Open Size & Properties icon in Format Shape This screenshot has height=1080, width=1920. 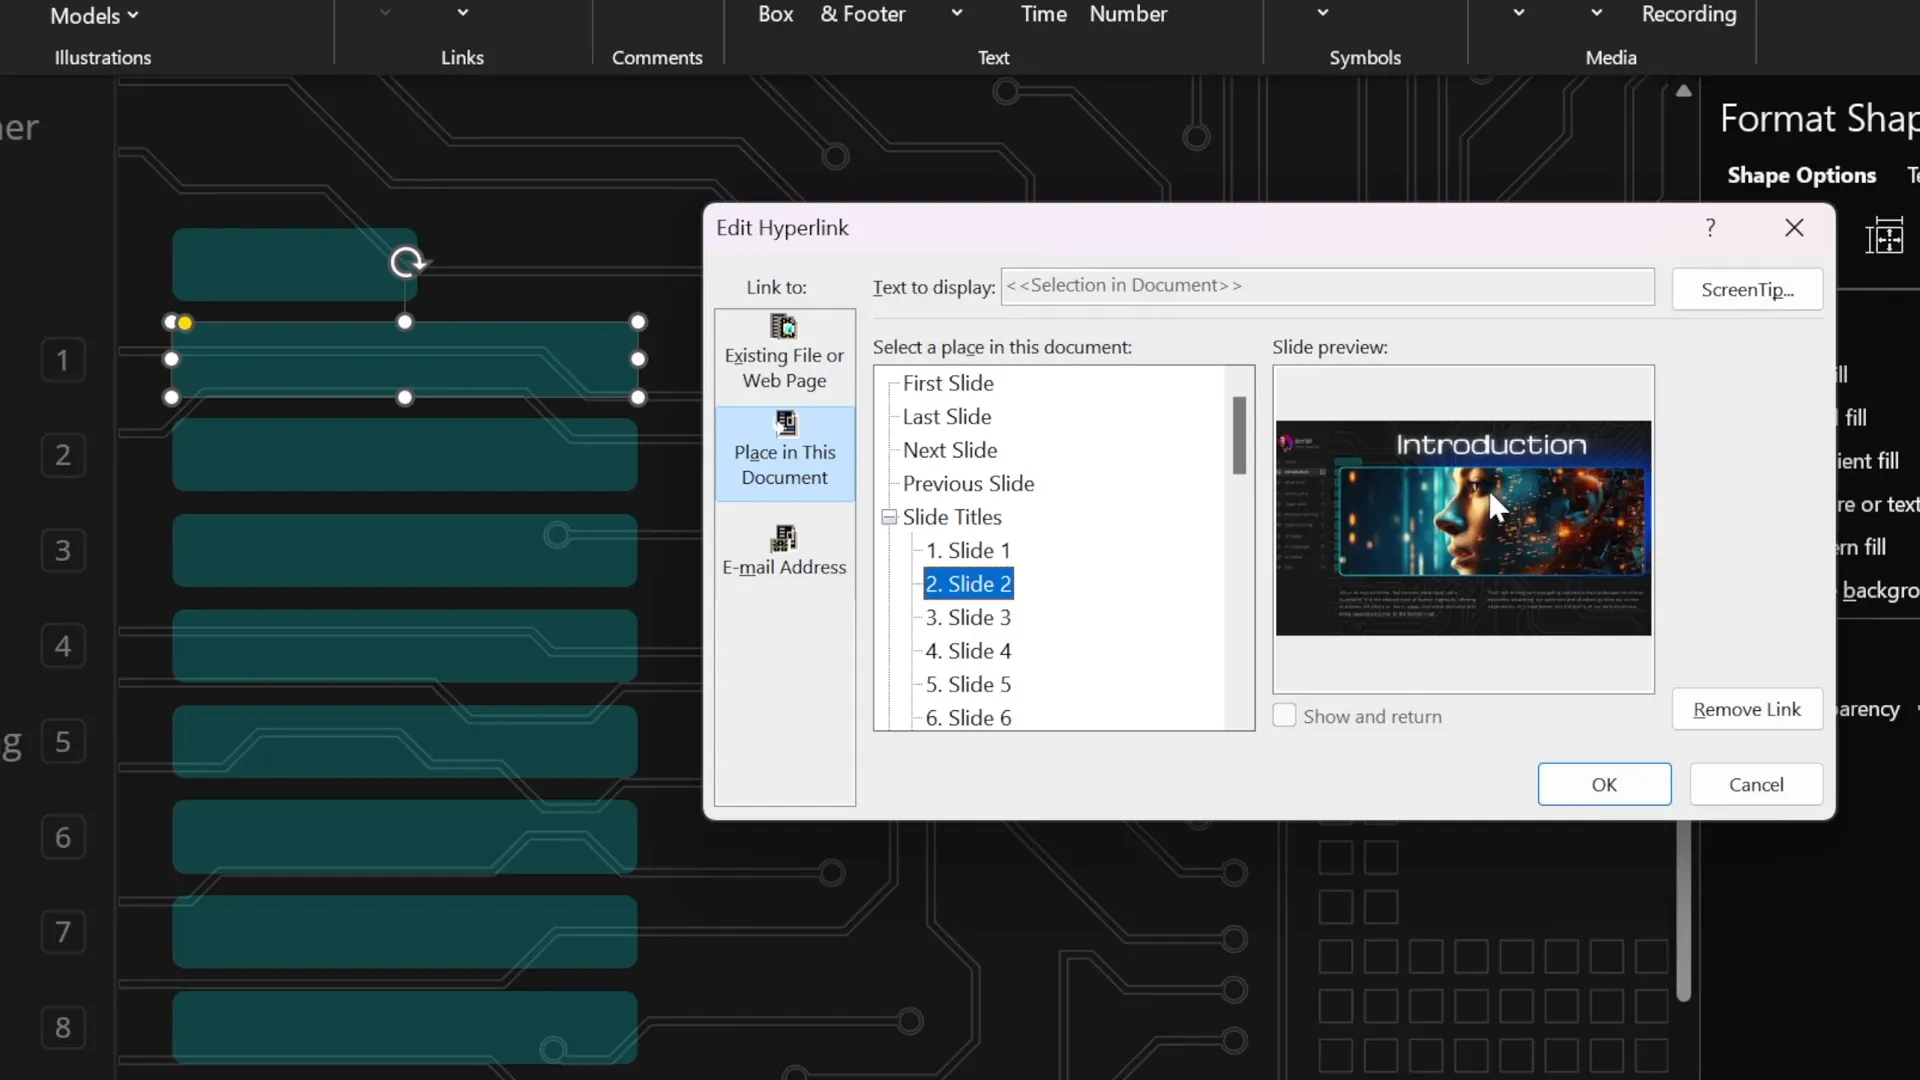1884,237
